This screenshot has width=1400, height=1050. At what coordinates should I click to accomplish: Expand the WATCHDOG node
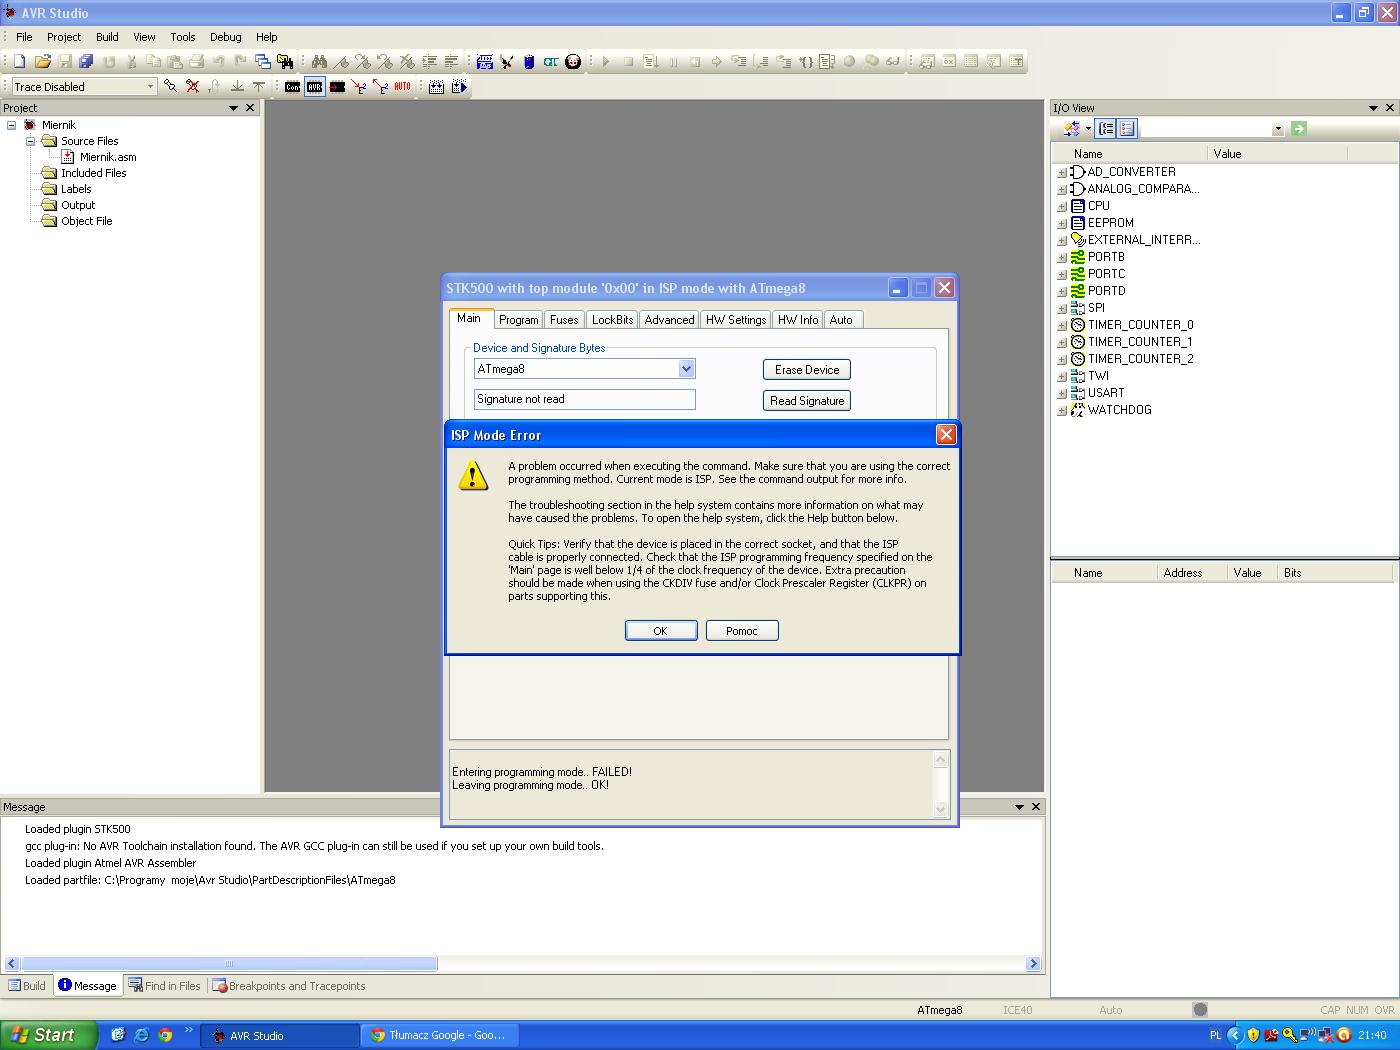pos(1062,410)
